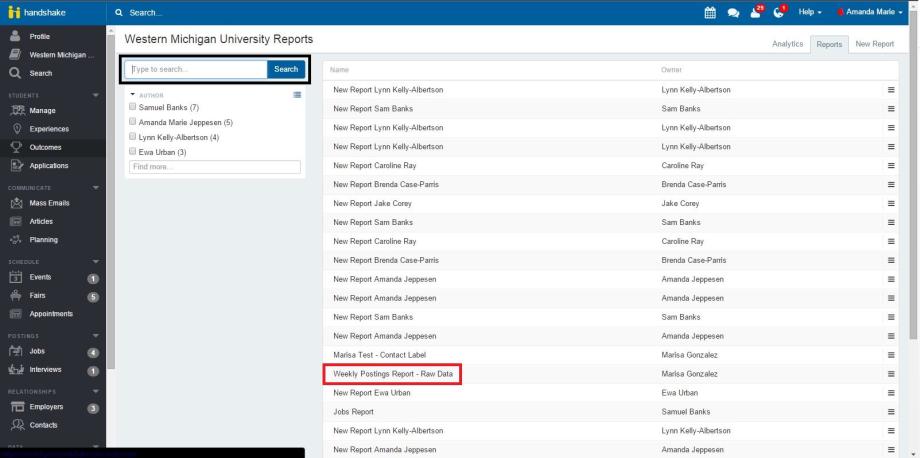Open Weekly Postings Report - Raw Data
Image resolution: width=920 pixels, height=458 pixels.
coord(393,374)
